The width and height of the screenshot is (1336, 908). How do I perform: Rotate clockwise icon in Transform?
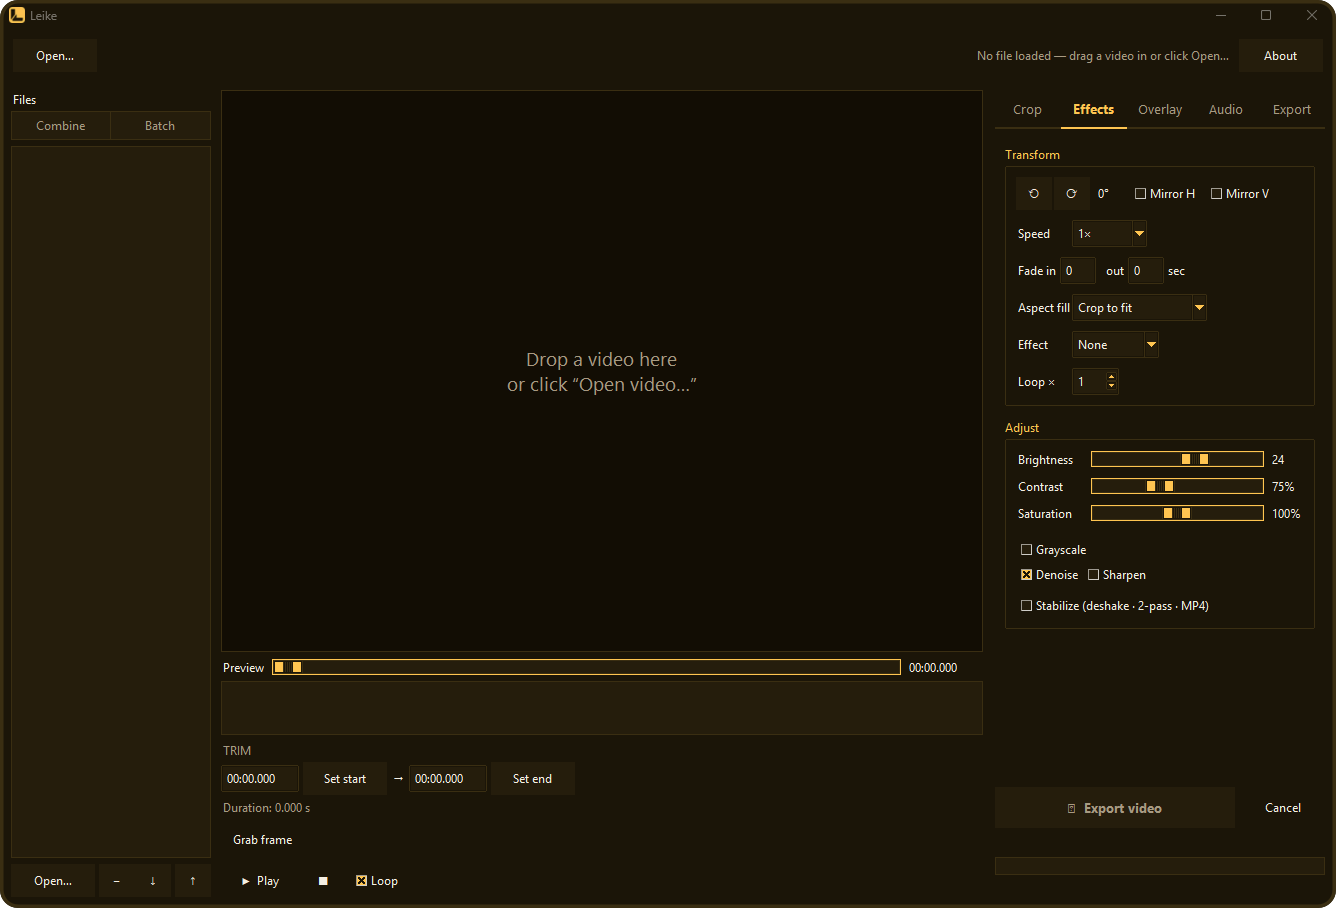[x=1071, y=194]
